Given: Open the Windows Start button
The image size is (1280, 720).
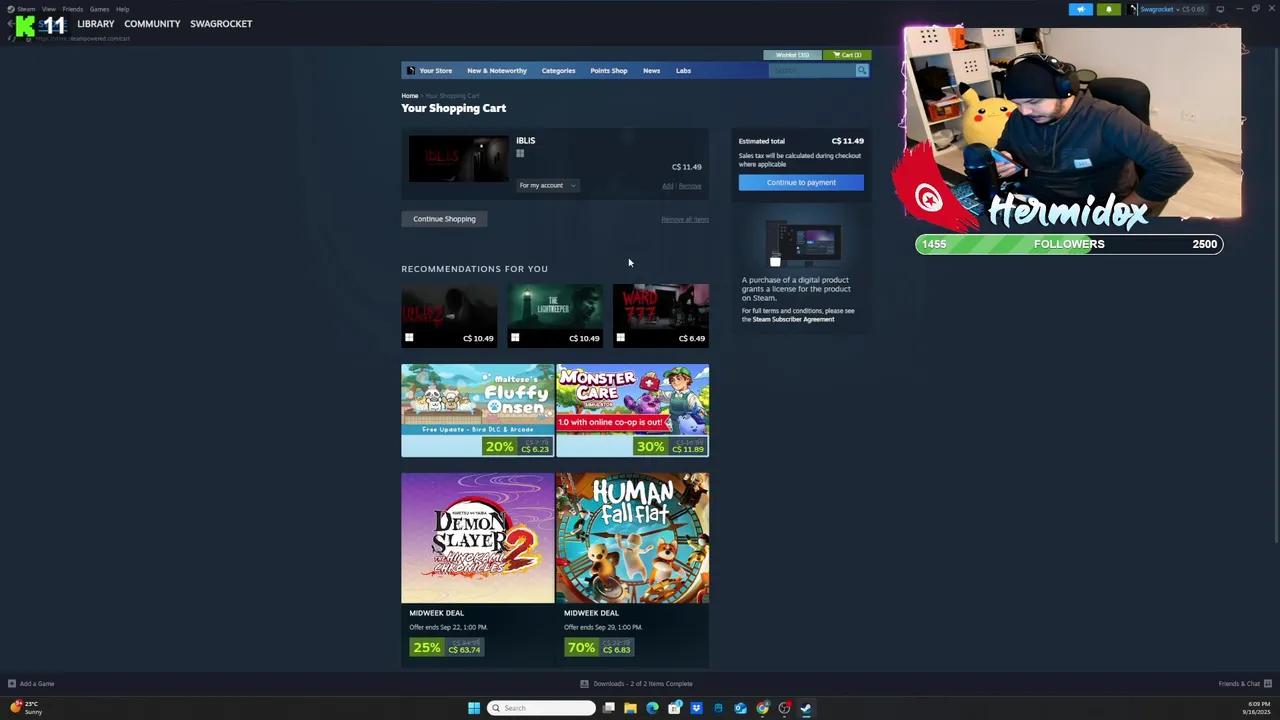Looking at the screenshot, I should (474, 708).
